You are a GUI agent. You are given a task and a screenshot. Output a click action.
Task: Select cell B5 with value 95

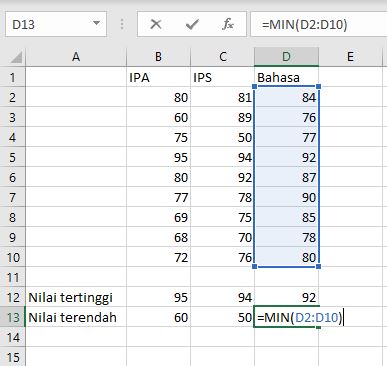tap(158, 157)
